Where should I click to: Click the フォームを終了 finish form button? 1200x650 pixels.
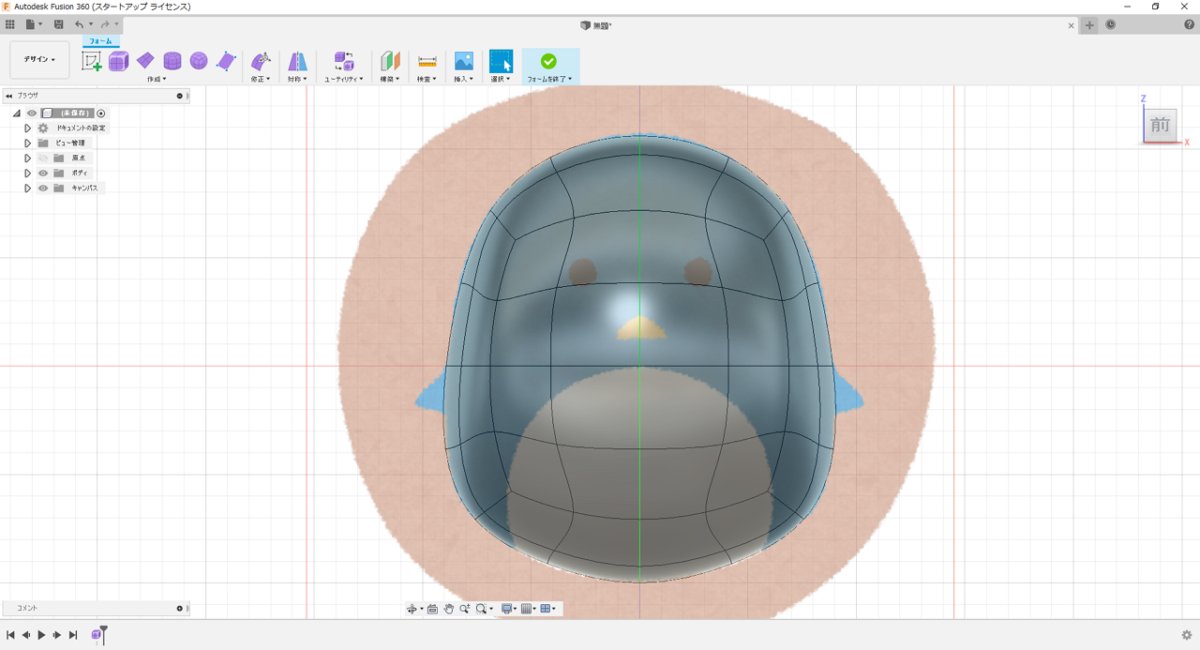click(x=550, y=66)
